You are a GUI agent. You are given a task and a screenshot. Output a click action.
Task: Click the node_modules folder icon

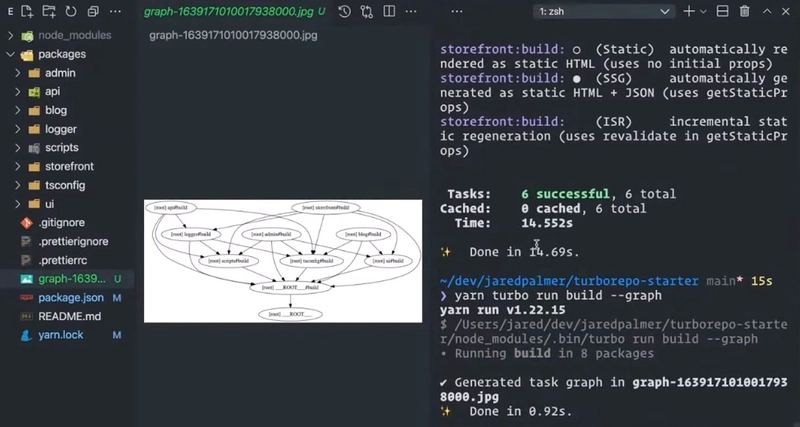click(x=27, y=36)
